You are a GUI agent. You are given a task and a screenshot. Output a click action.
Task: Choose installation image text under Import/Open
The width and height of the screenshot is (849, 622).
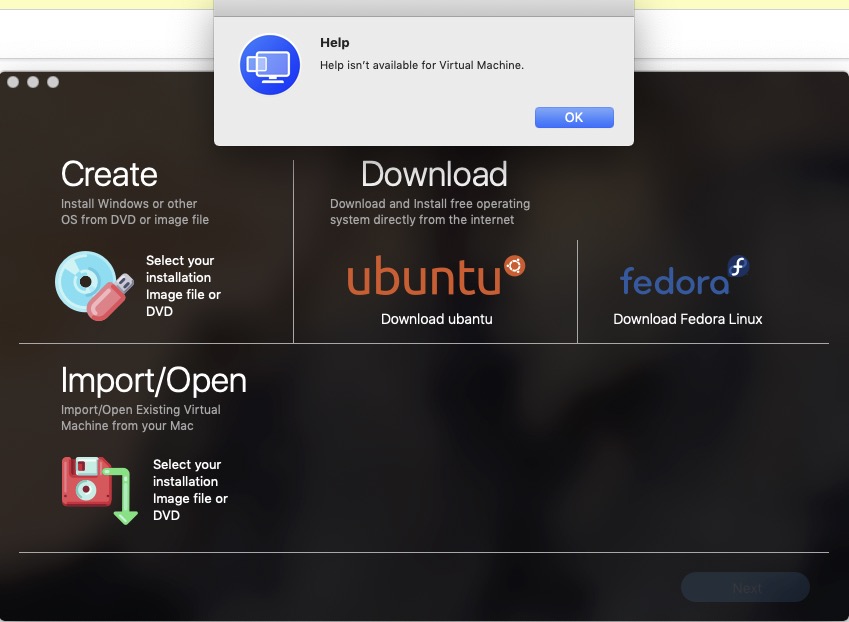coord(190,490)
